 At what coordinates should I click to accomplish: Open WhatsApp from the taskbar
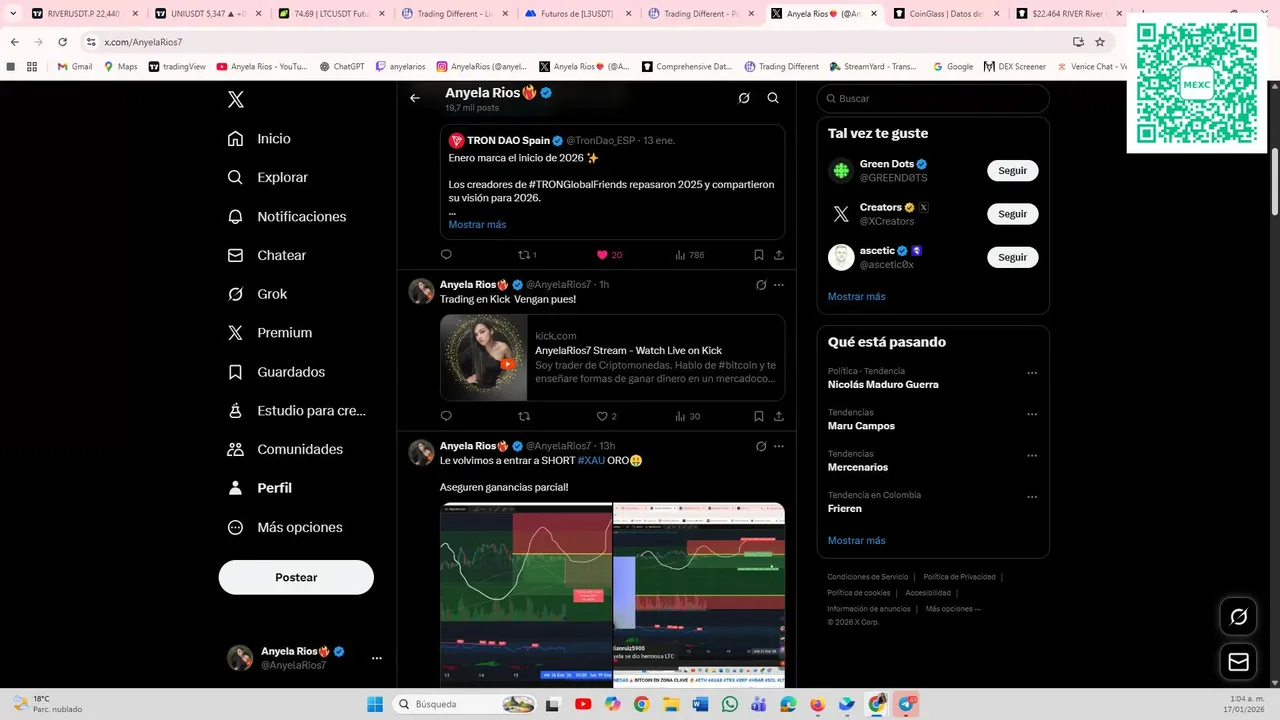pyautogui.click(x=729, y=704)
